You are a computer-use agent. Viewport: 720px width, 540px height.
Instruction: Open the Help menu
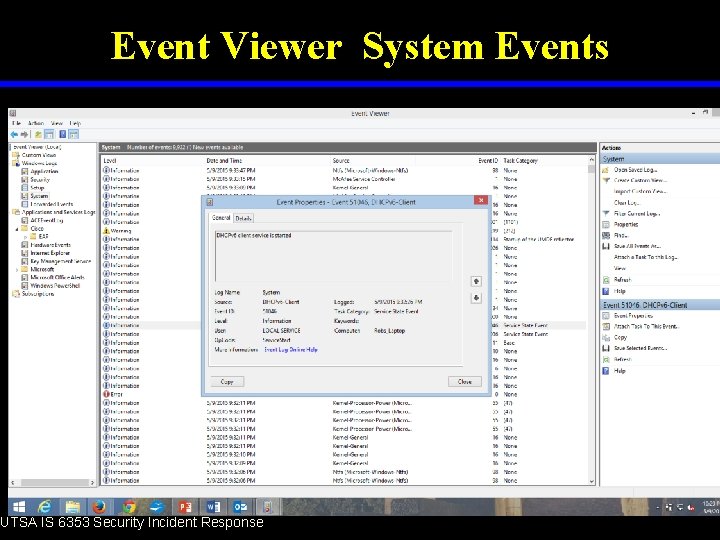[75, 123]
